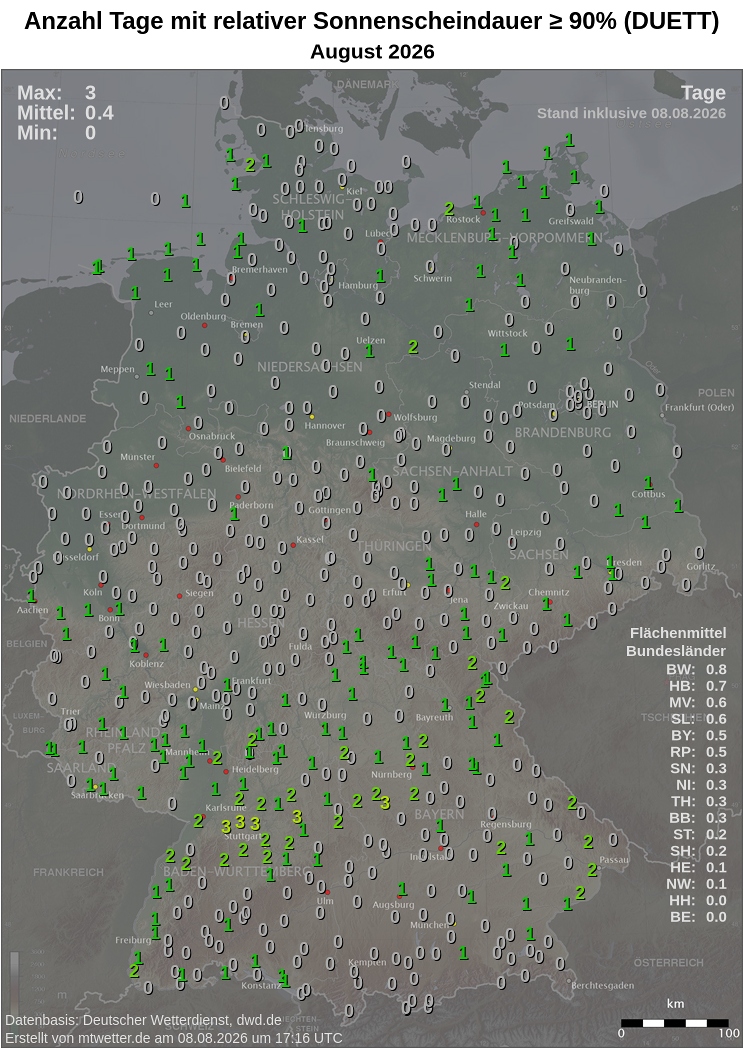Select legend row 'MV: 0.6'

pyautogui.click(x=697, y=702)
